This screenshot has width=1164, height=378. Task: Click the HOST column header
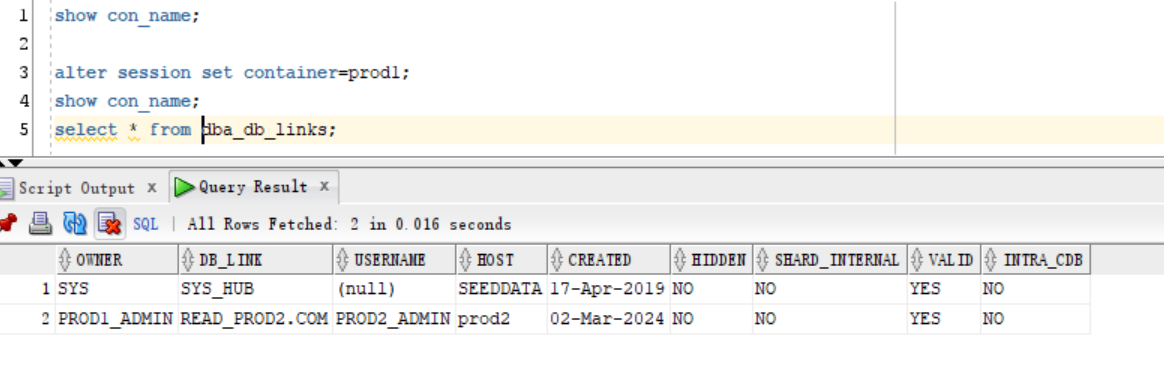(502, 260)
